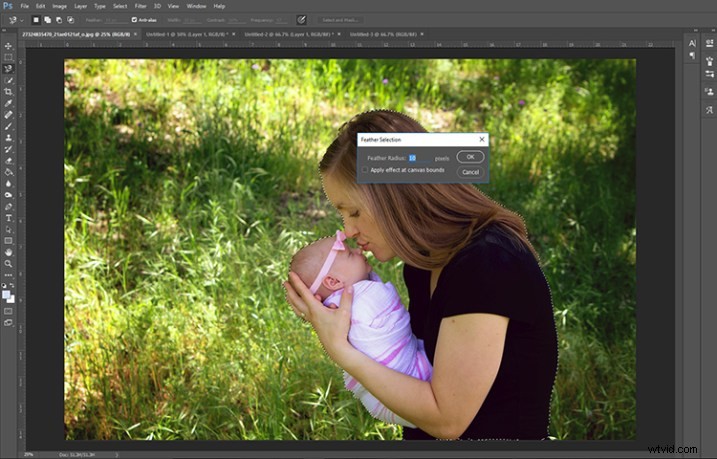The width and height of the screenshot is (717, 459).
Task: Choose Add to selection mode
Action: (x=47, y=20)
